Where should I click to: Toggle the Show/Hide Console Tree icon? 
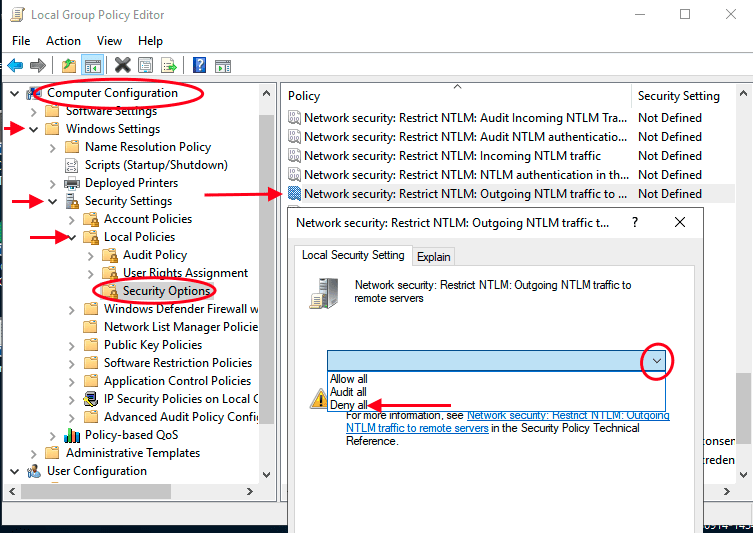pos(92,66)
